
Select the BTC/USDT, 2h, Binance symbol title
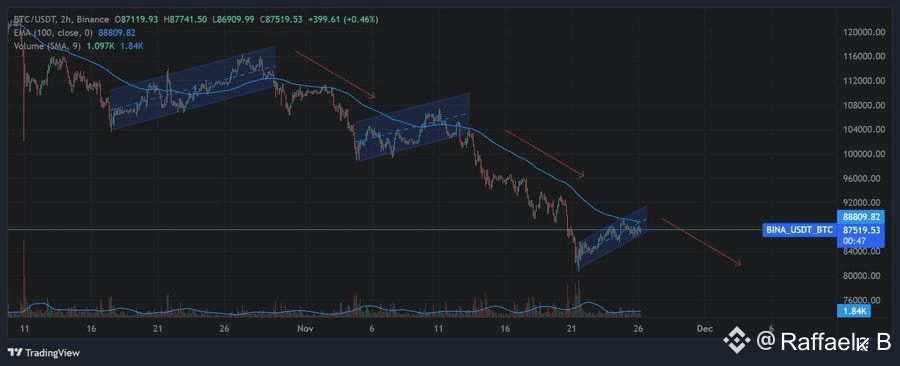pos(61,20)
